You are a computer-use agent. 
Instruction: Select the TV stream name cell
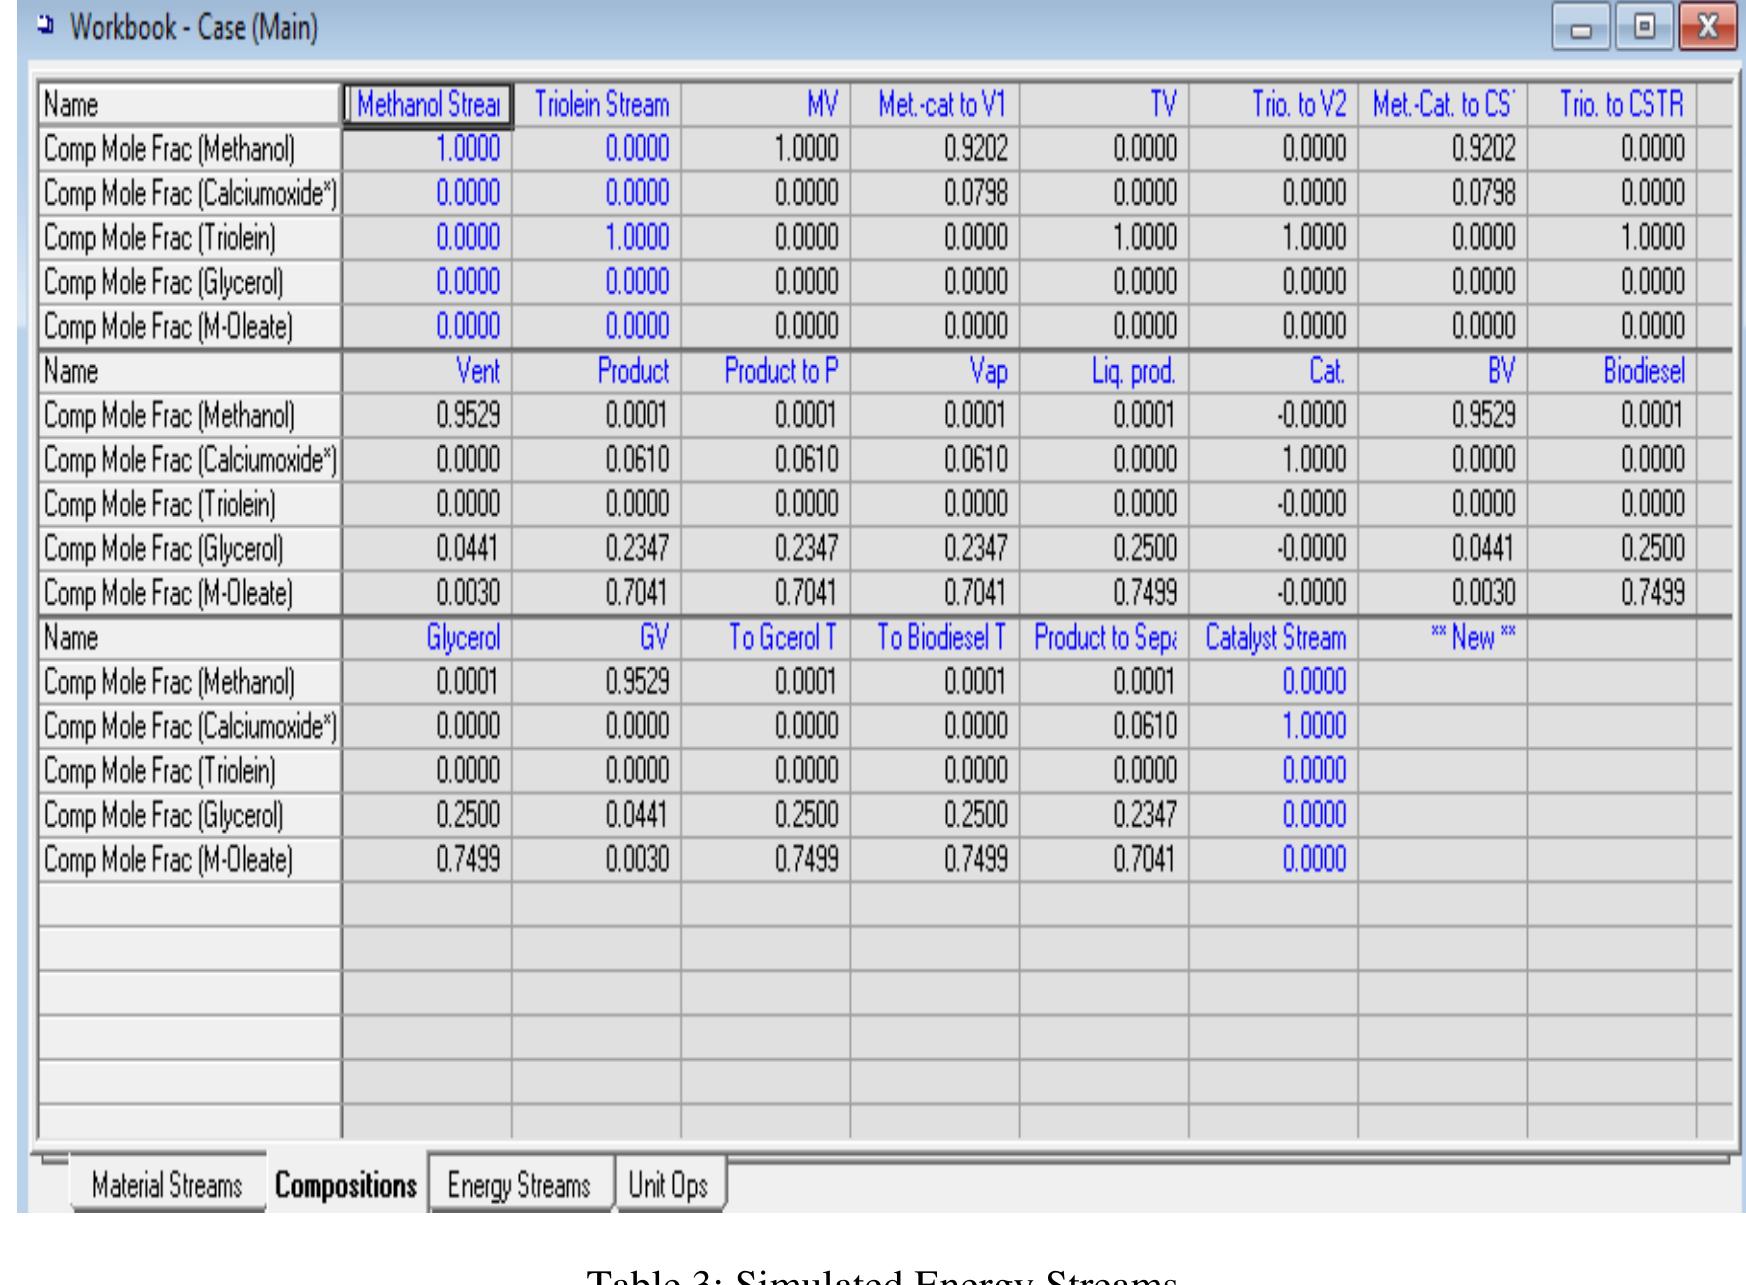(1104, 105)
